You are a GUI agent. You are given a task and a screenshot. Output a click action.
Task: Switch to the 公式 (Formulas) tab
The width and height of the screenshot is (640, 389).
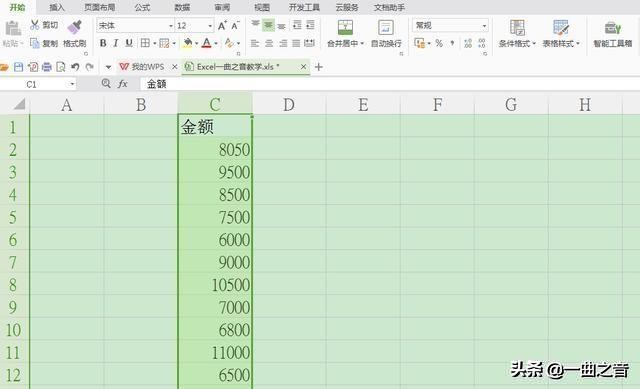(142, 7)
